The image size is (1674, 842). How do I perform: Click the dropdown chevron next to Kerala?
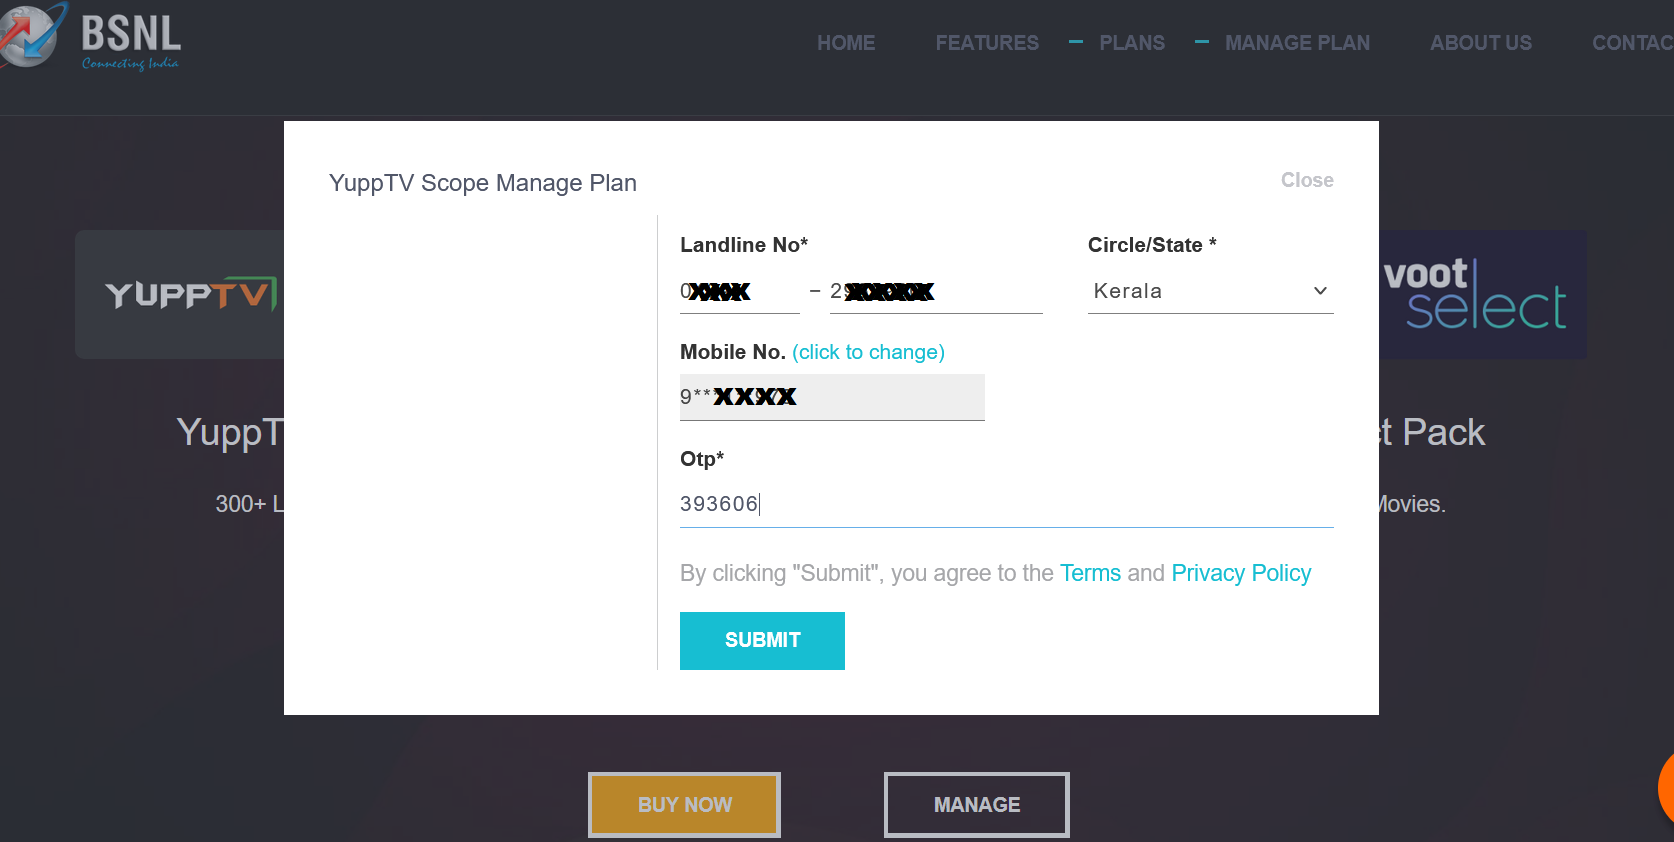1320,291
